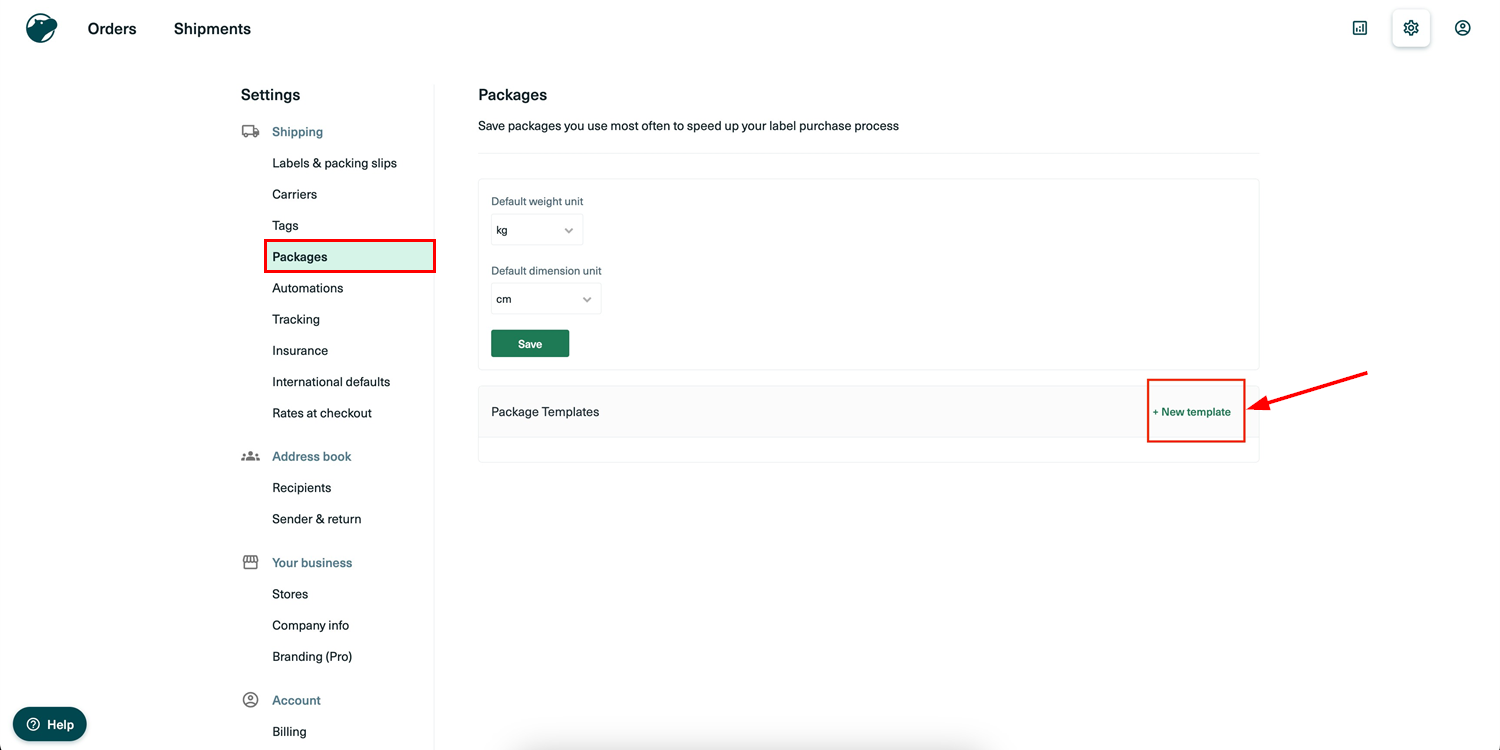The height and width of the screenshot is (750, 1500).
Task: Select Carriers in the settings sidebar
Action: (294, 194)
